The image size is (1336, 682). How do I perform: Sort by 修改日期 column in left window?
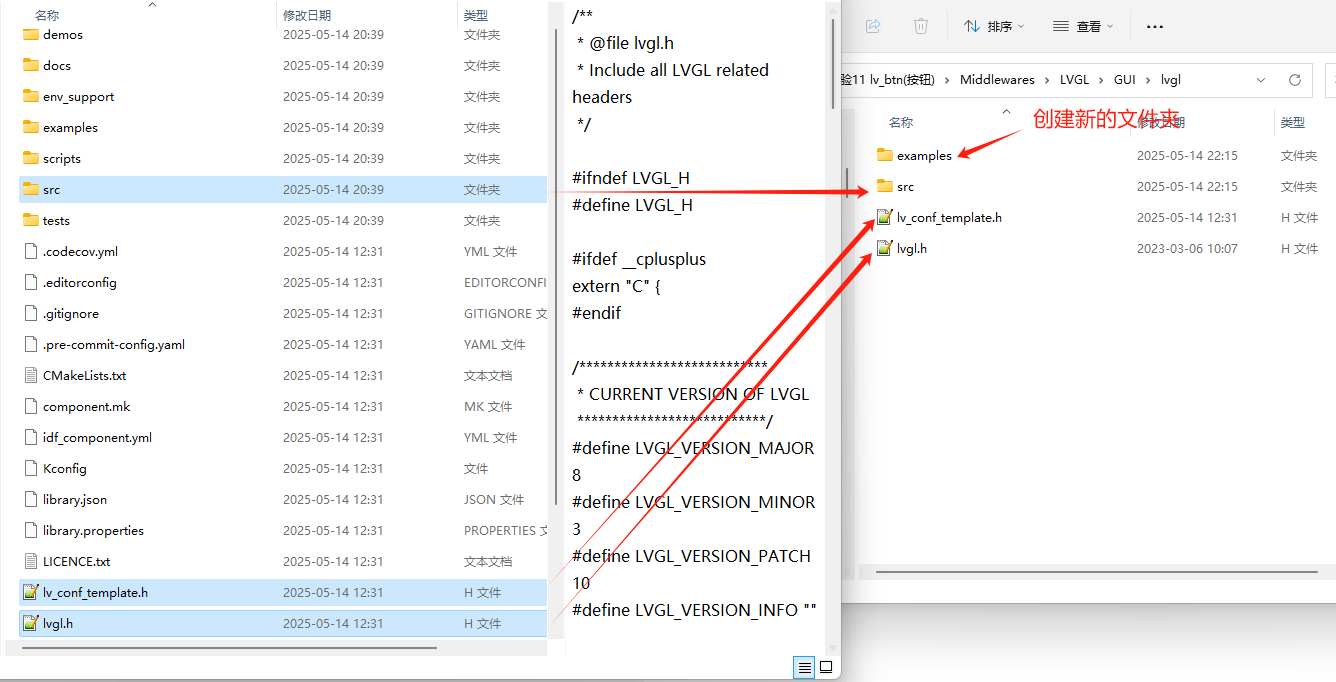[307, 16]
